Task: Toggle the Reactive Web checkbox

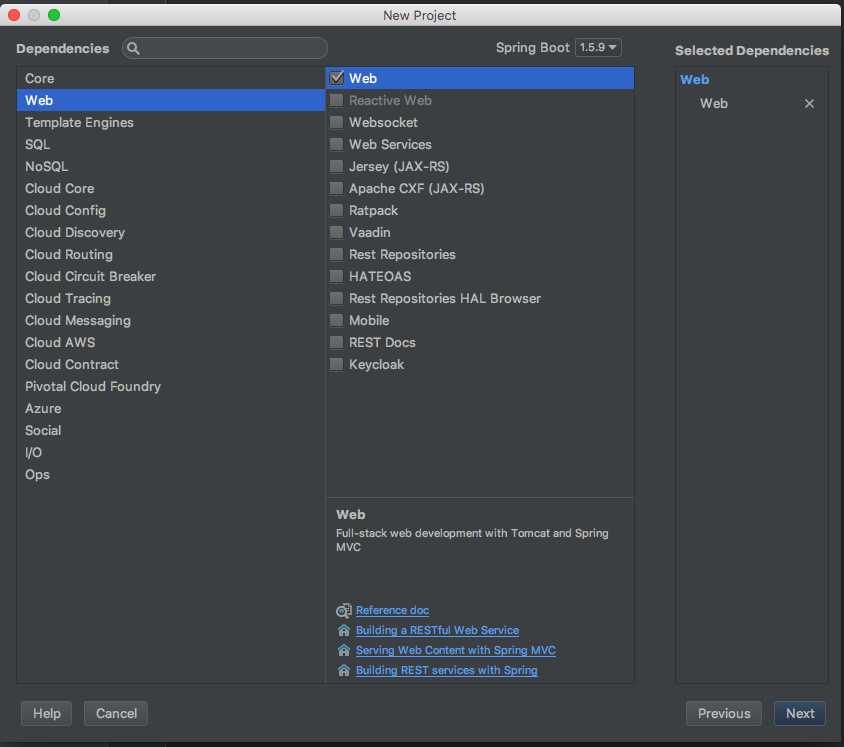Action: 336,100
